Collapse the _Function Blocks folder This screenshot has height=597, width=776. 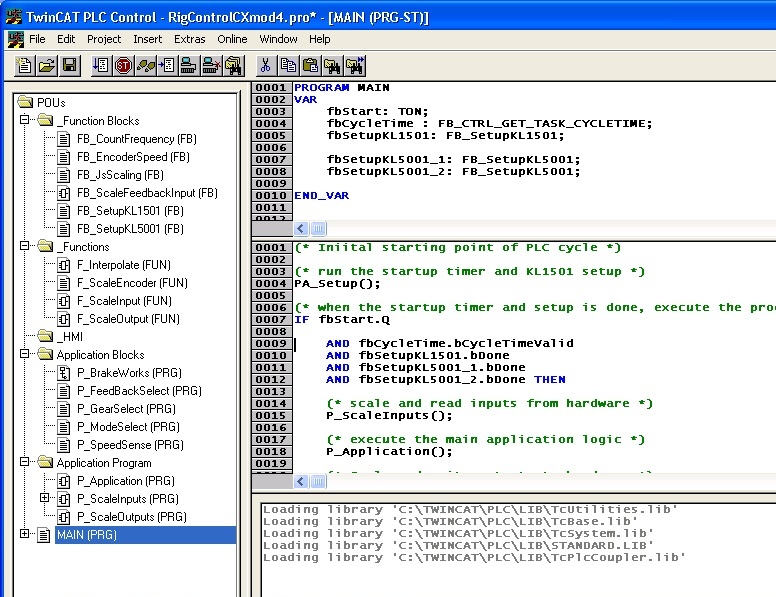tap(24, 119)
